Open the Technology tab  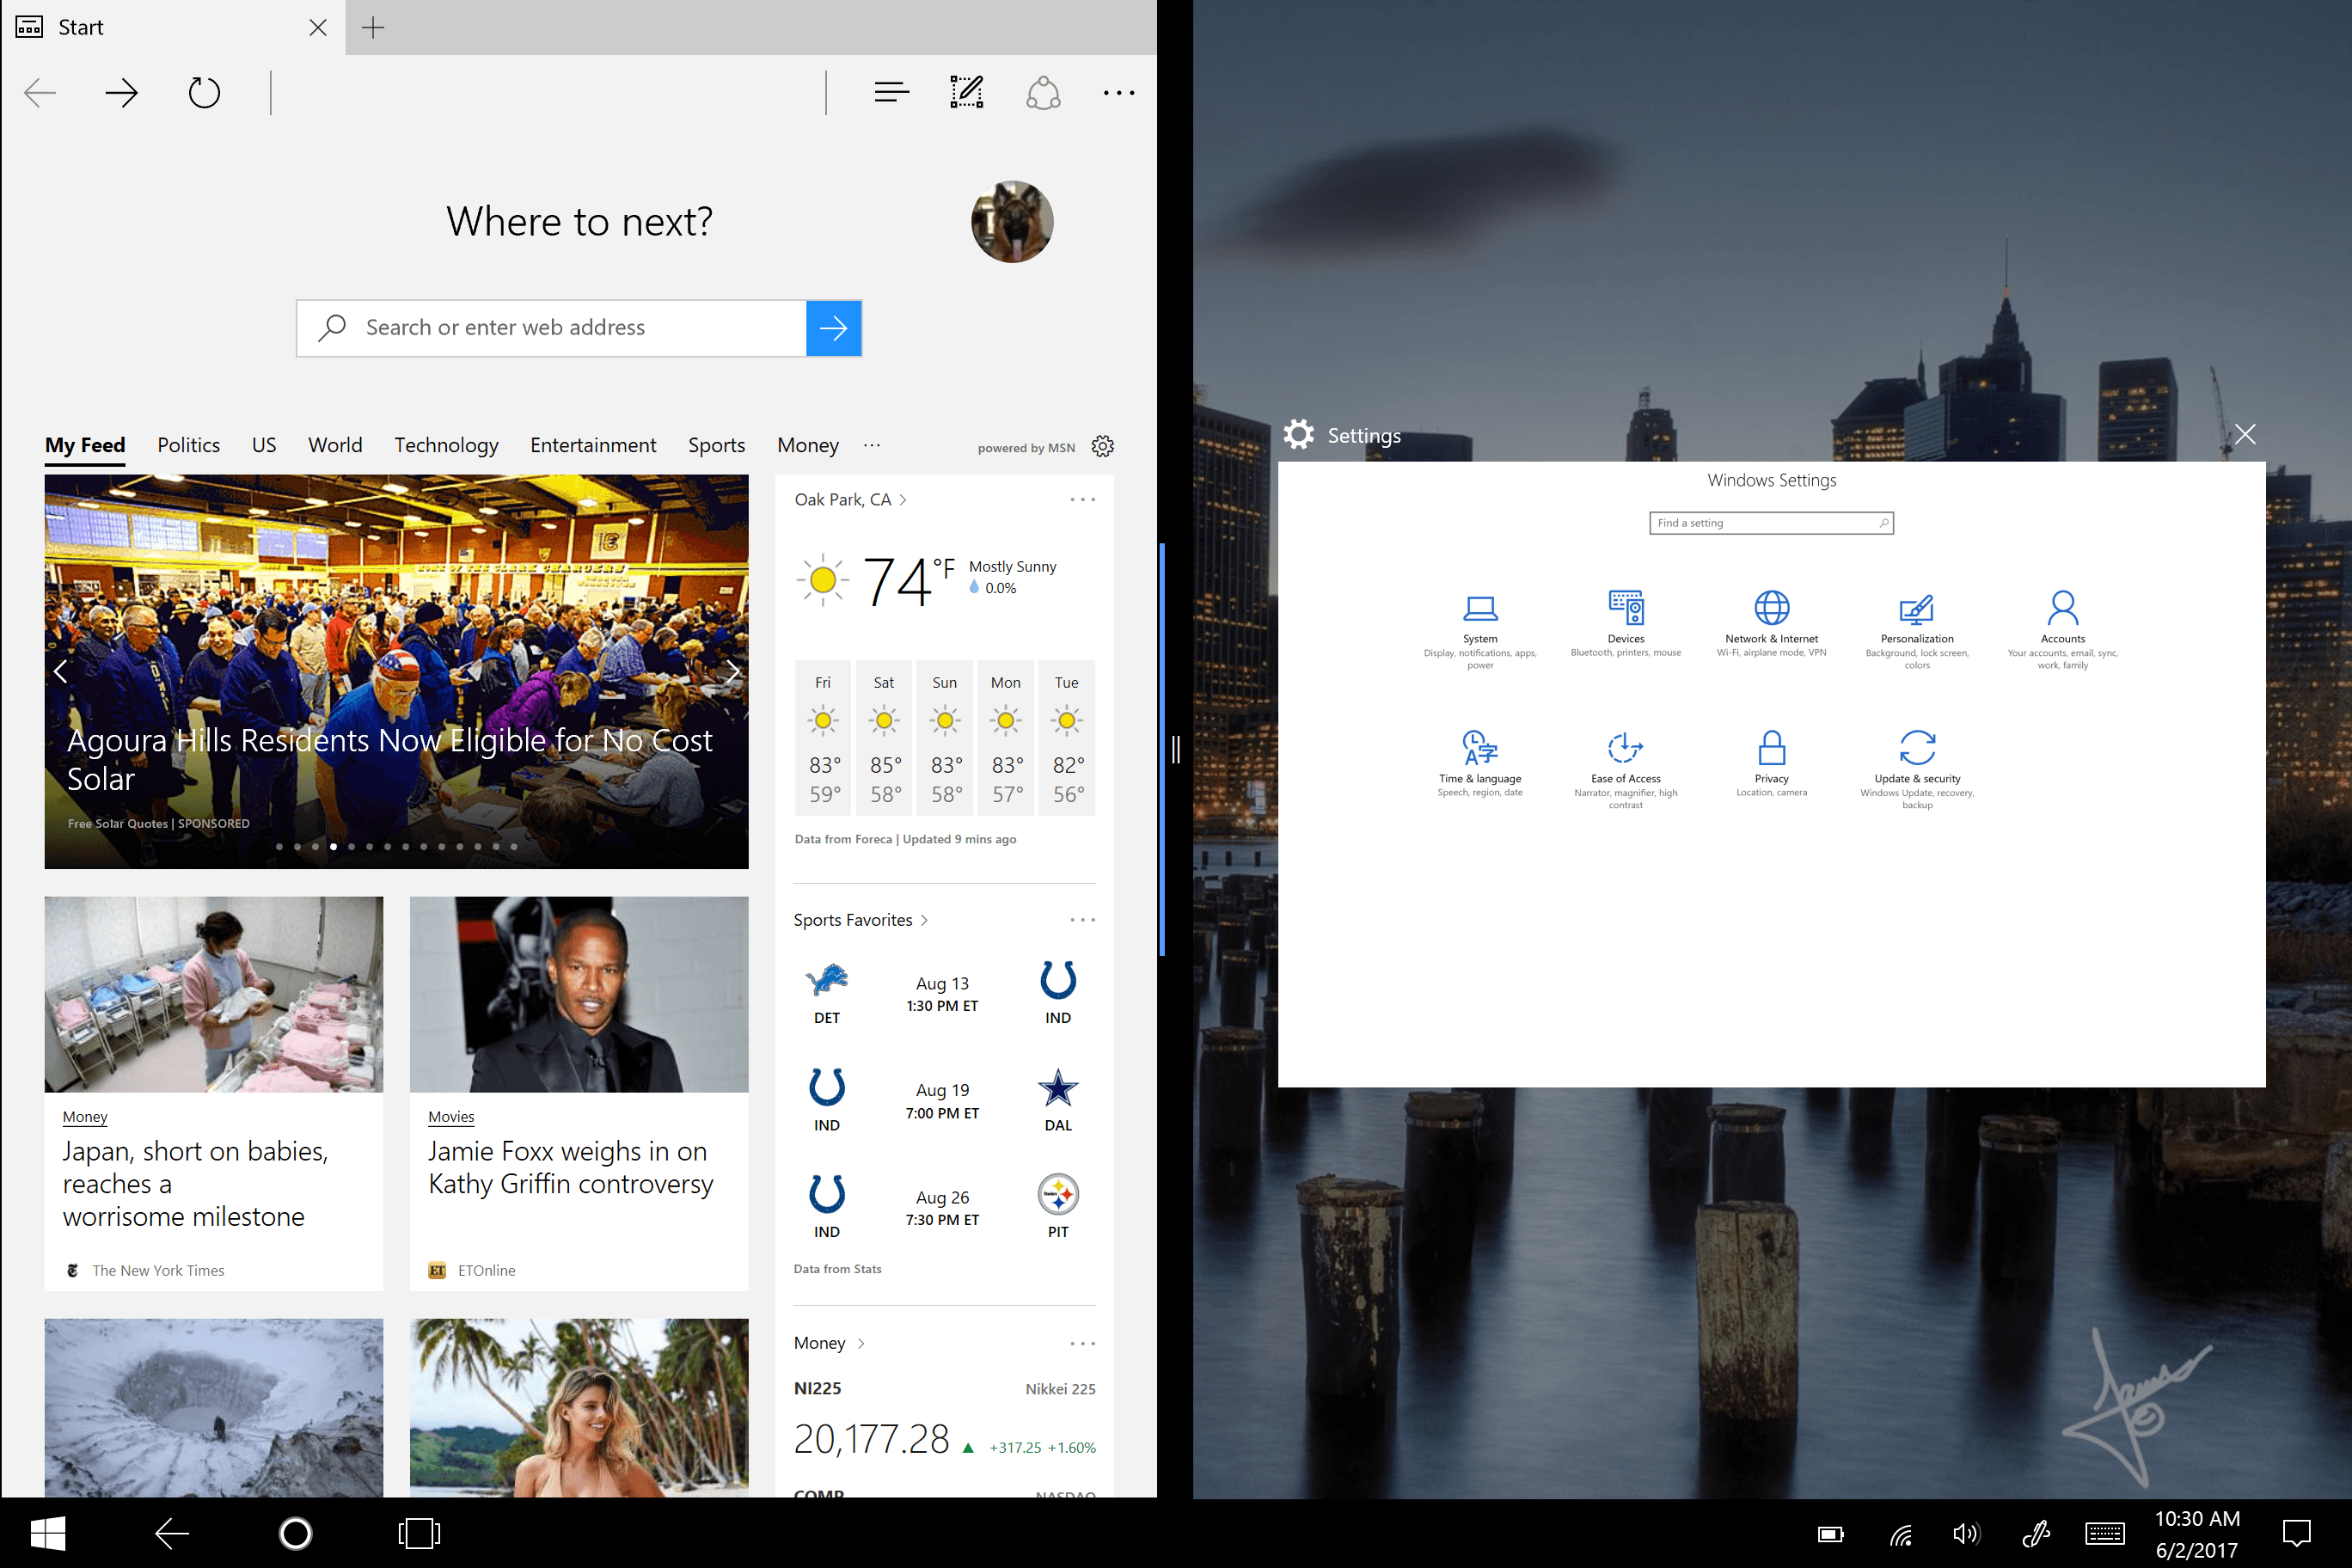coord(446,445)
